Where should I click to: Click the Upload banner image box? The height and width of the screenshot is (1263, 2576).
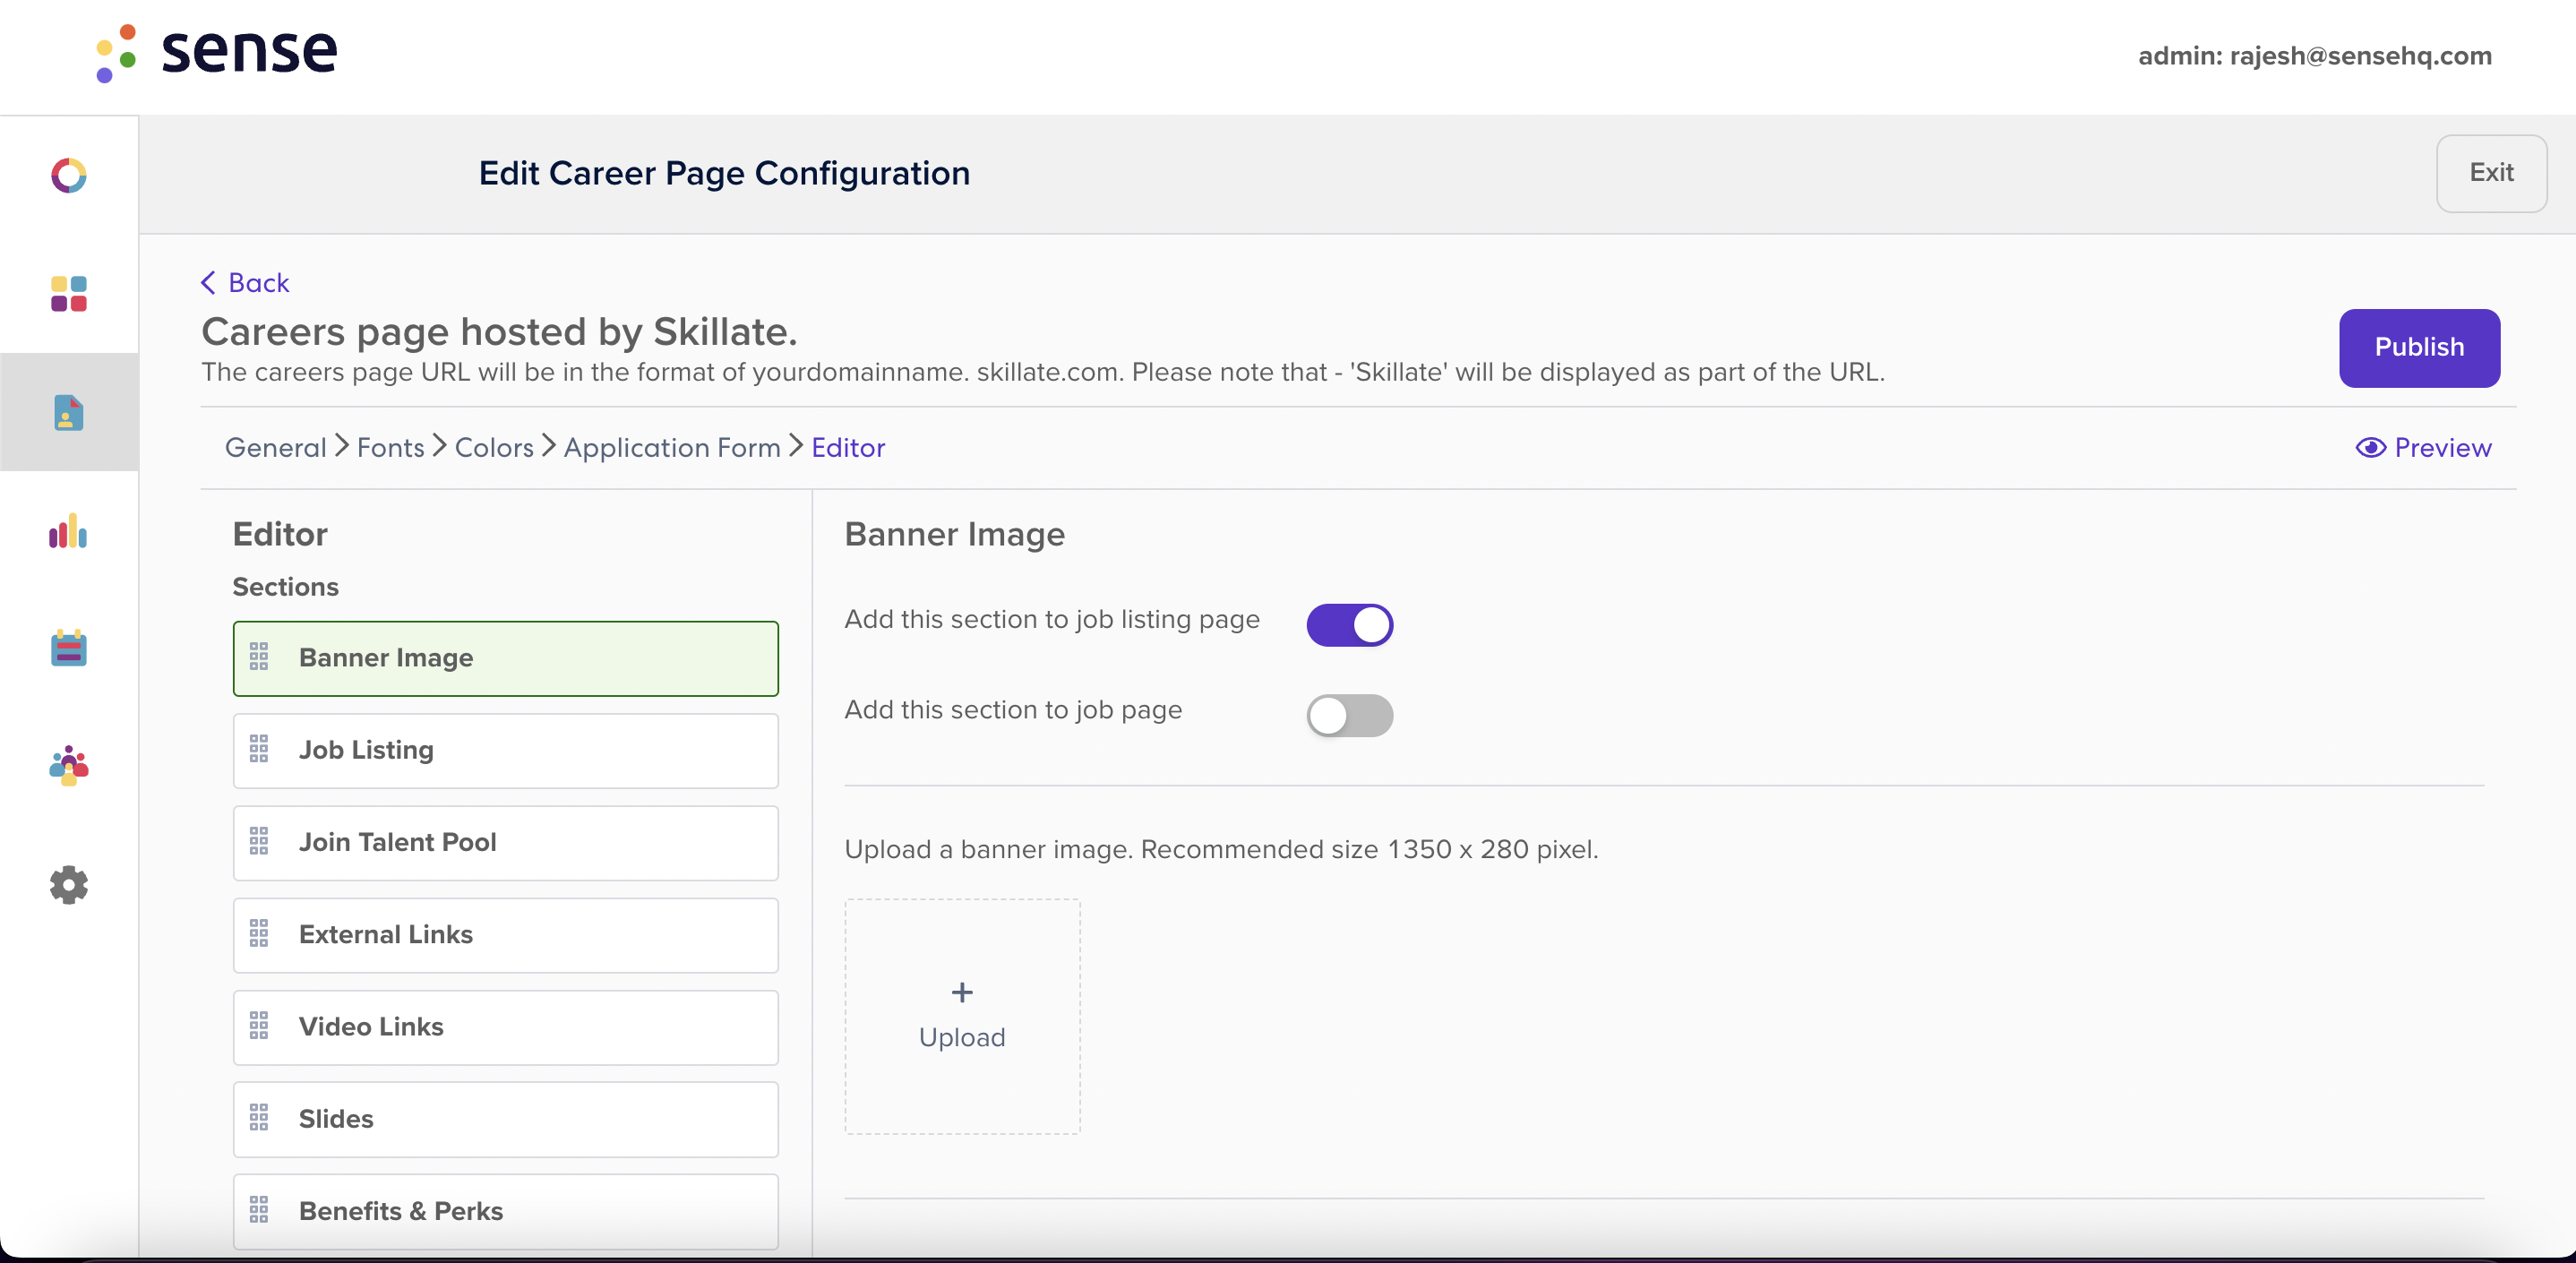(x=962, y=1016)
